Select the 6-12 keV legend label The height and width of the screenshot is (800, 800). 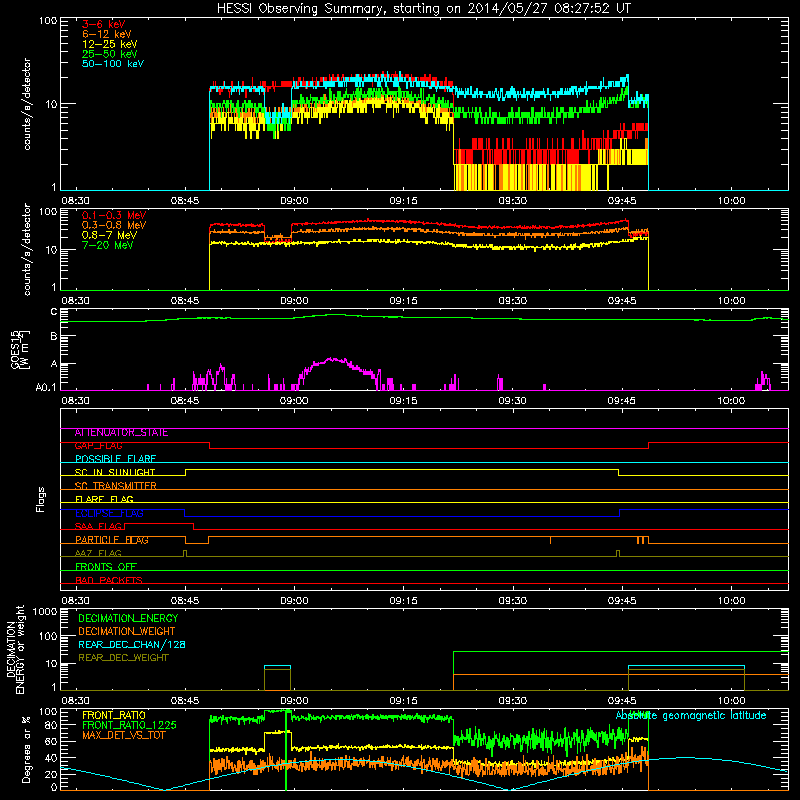tap(107, 34)
